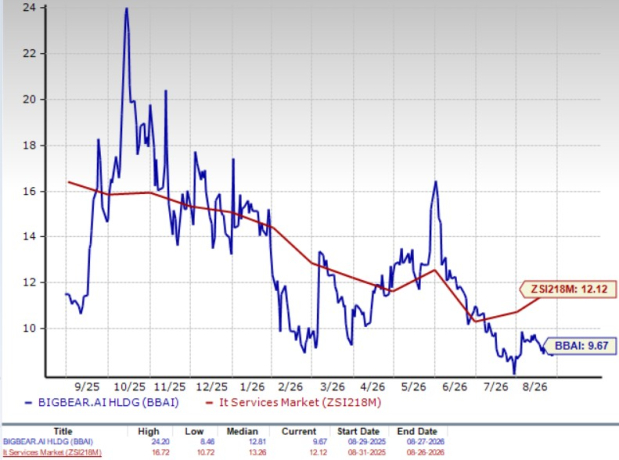This screenshot has width=619, height=460.
Task: Click the Title column header
Action: 63,431
